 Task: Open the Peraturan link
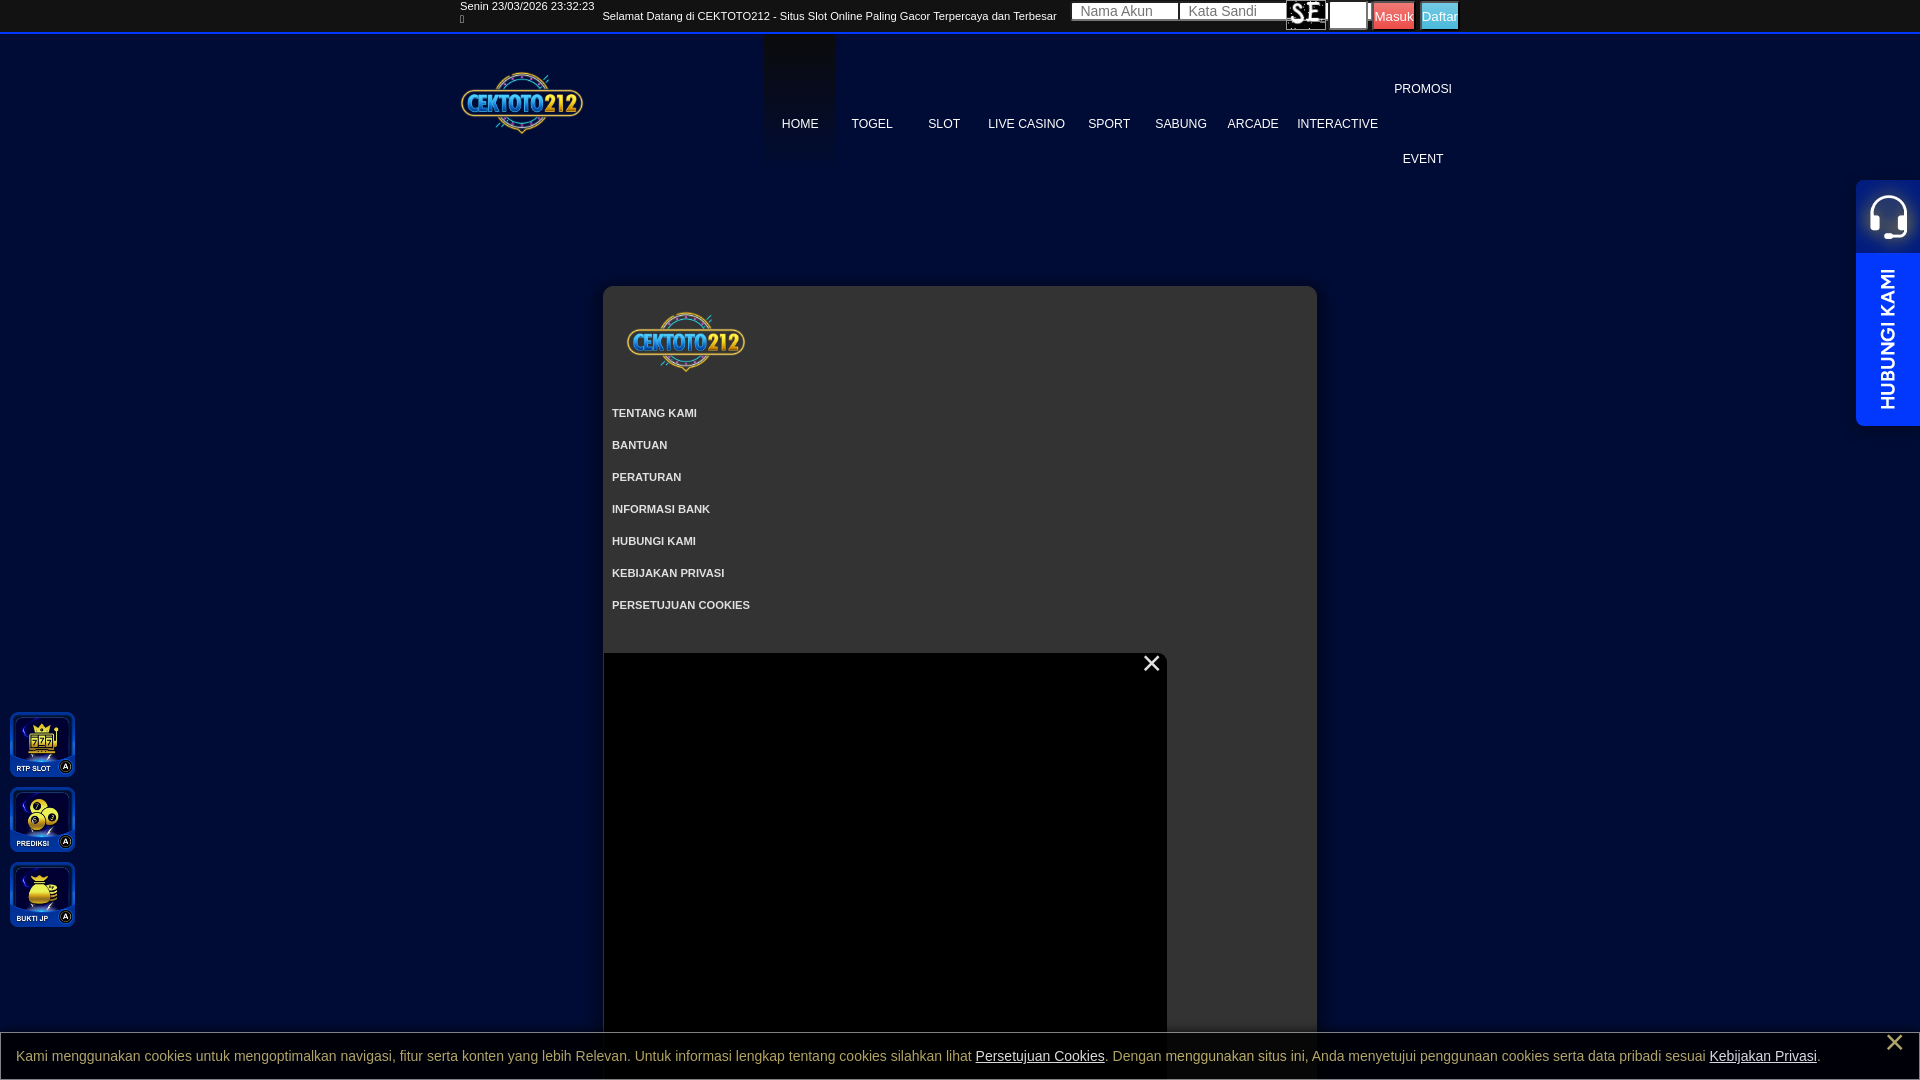646,477
